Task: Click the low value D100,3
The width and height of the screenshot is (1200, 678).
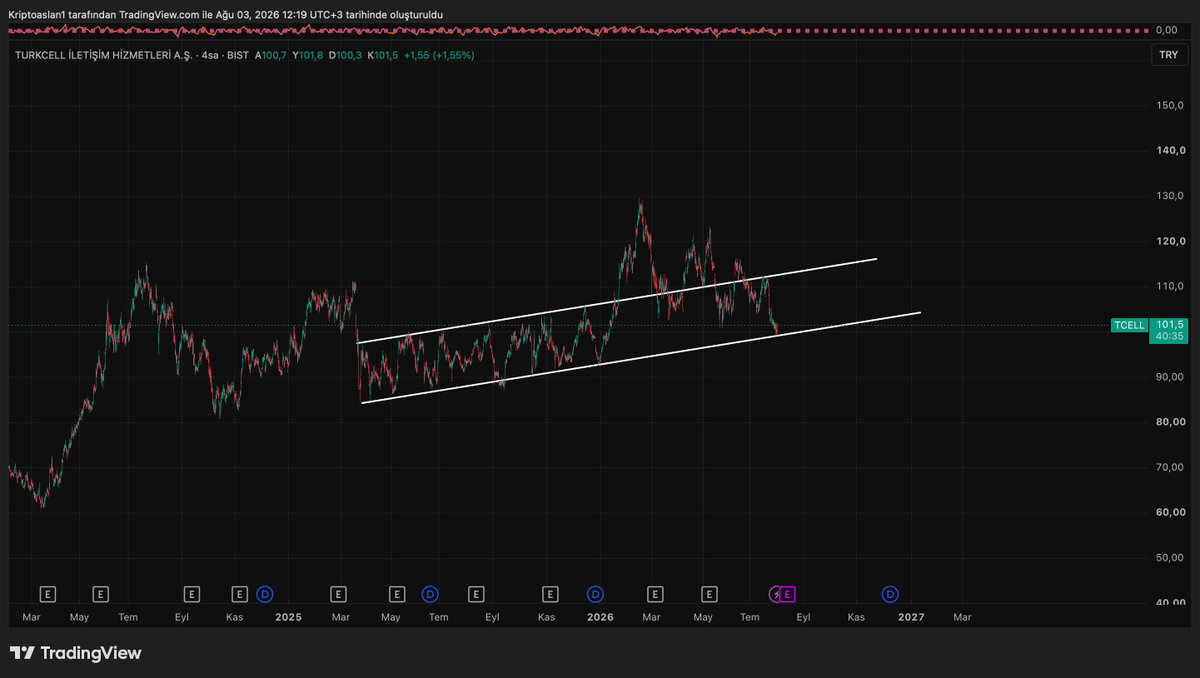Action: pyautogui.click(x=345, y=55)
